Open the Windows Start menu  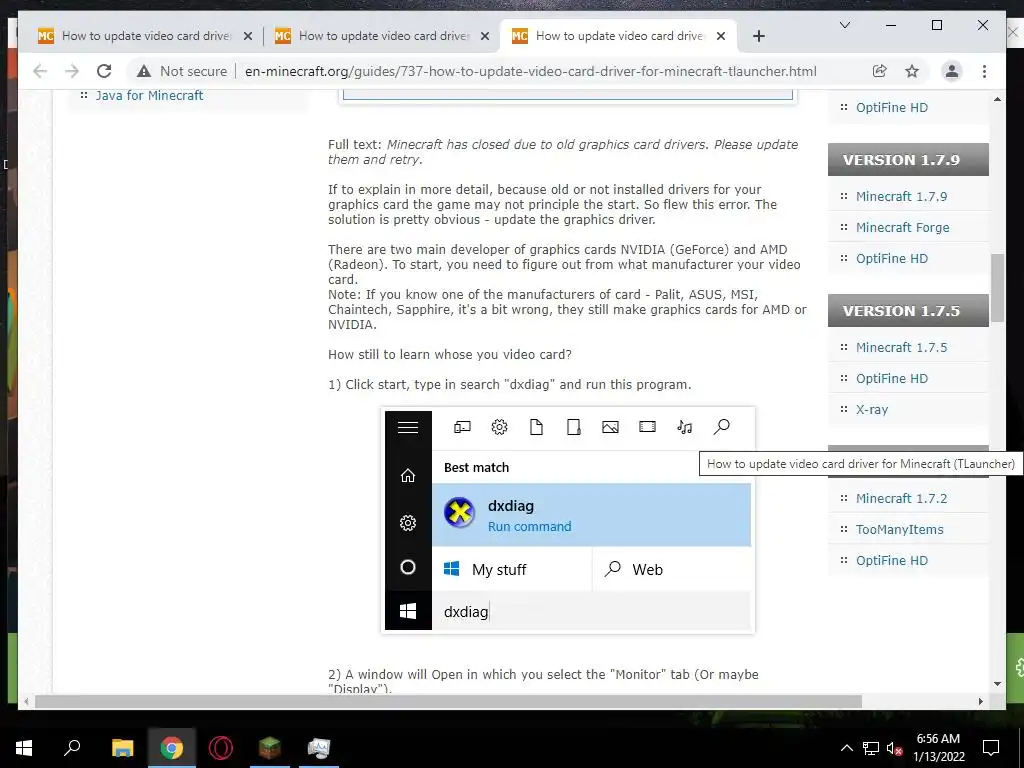pos(24,748)
